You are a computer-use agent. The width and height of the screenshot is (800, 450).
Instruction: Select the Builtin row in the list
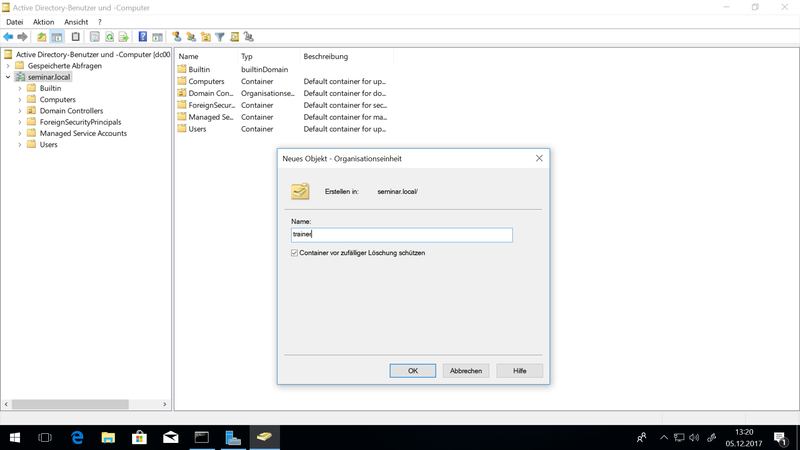(x=199, y=69)
